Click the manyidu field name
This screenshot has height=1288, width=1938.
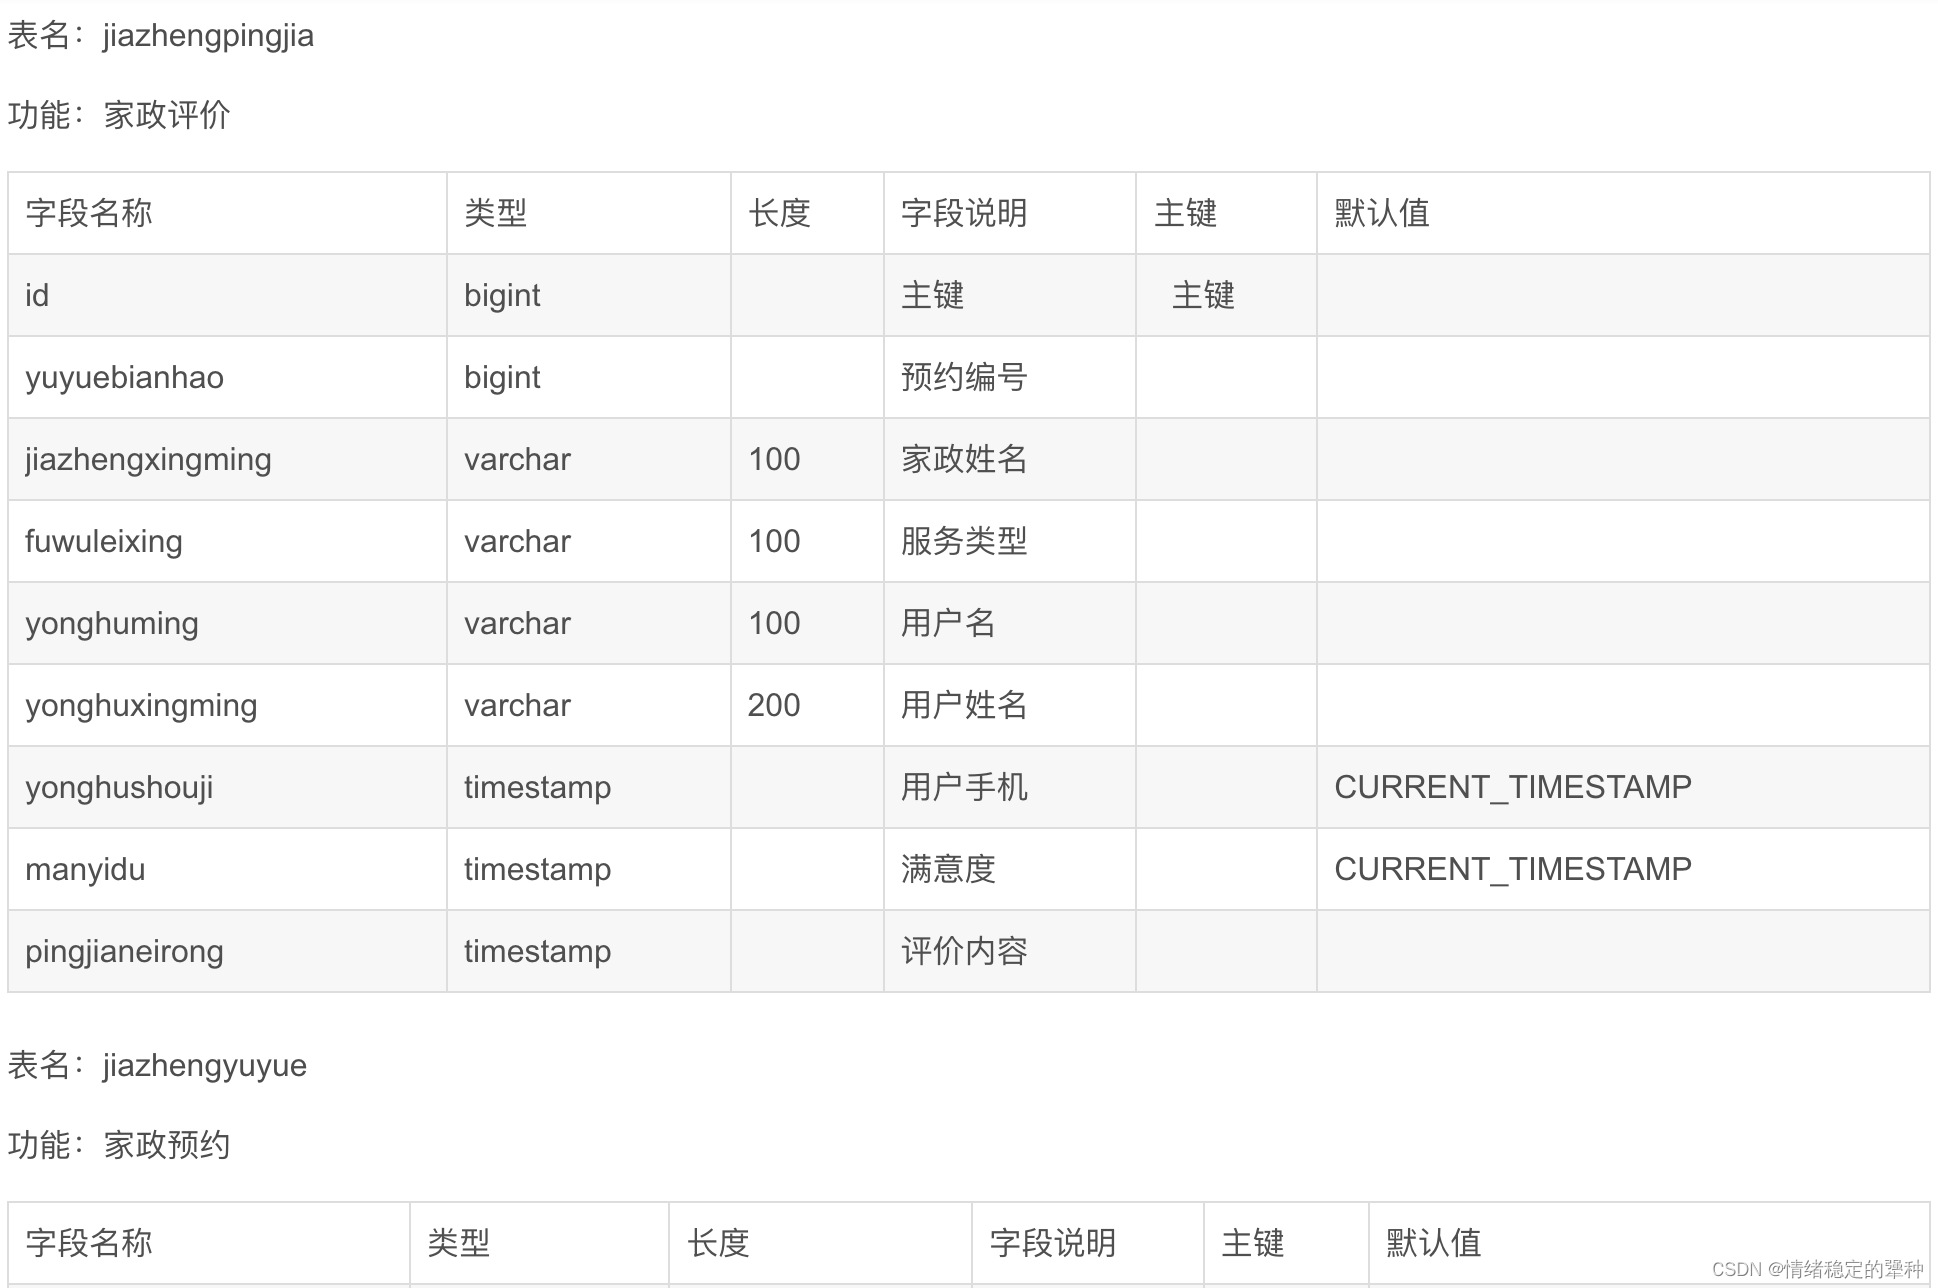click(85, 870)
